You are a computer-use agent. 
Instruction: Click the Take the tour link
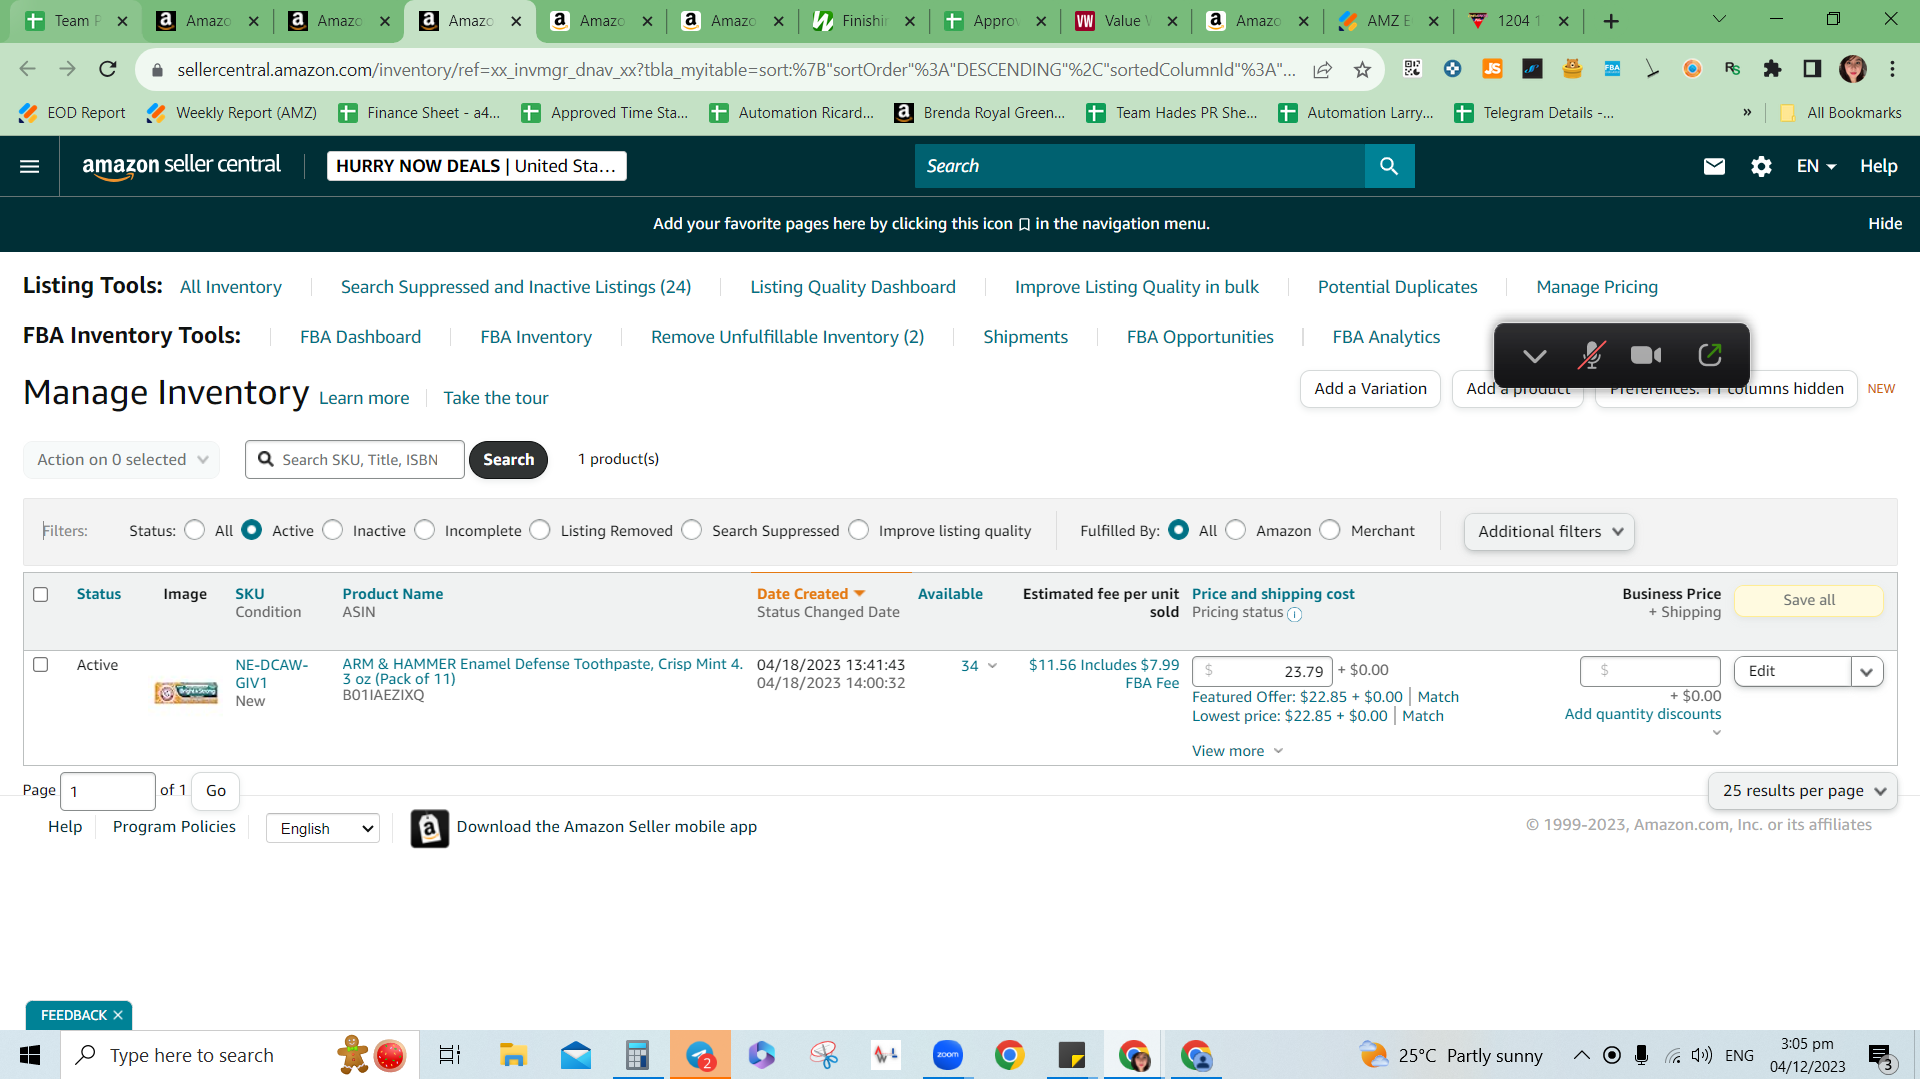pyautogui.click(x=496, y=398)
